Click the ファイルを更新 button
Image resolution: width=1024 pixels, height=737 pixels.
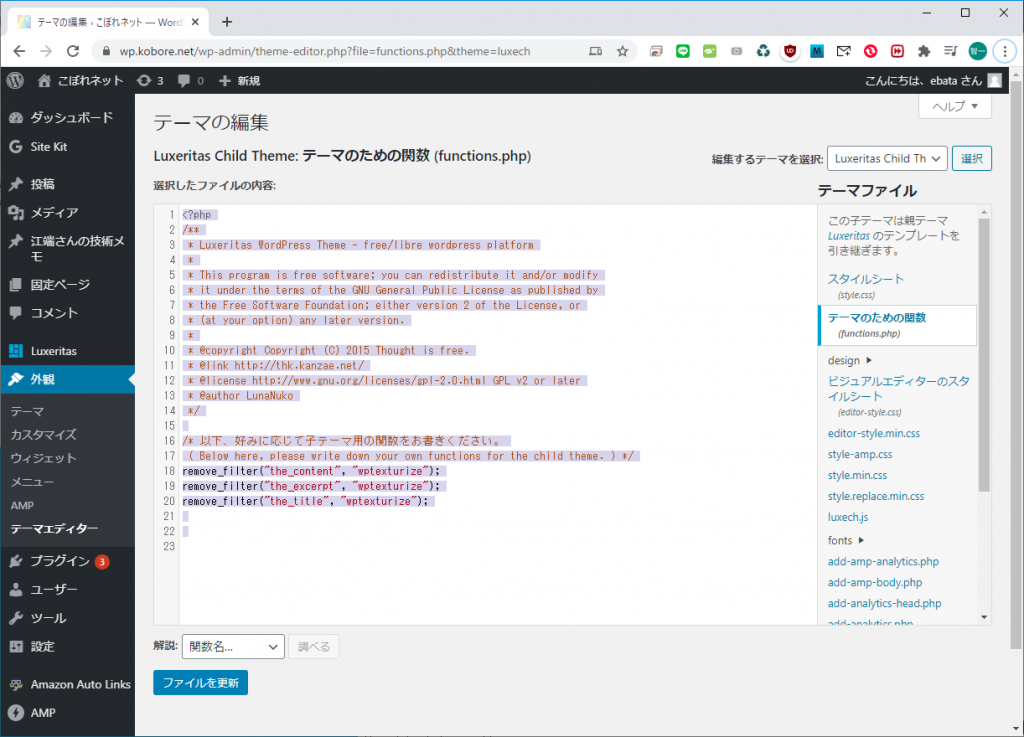pos(200,682)
